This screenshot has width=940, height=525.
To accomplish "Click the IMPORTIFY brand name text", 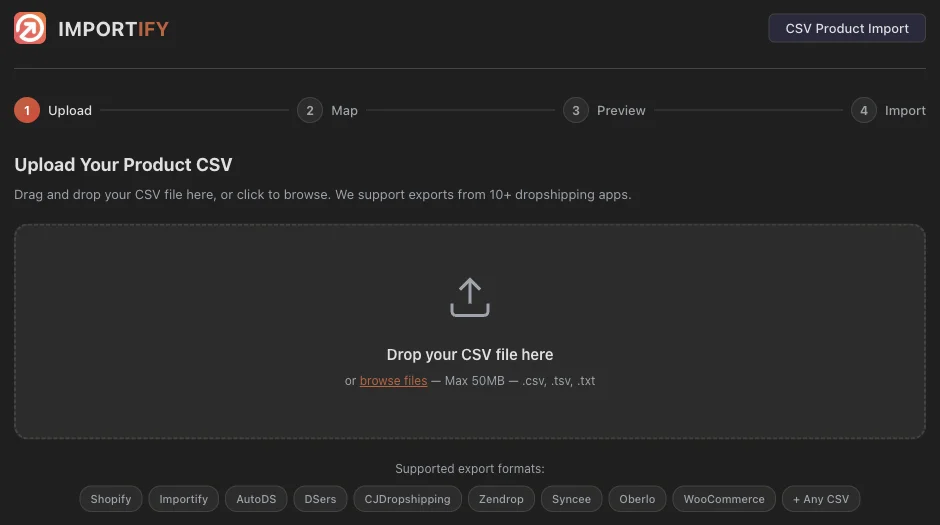I will coord(113,29).
